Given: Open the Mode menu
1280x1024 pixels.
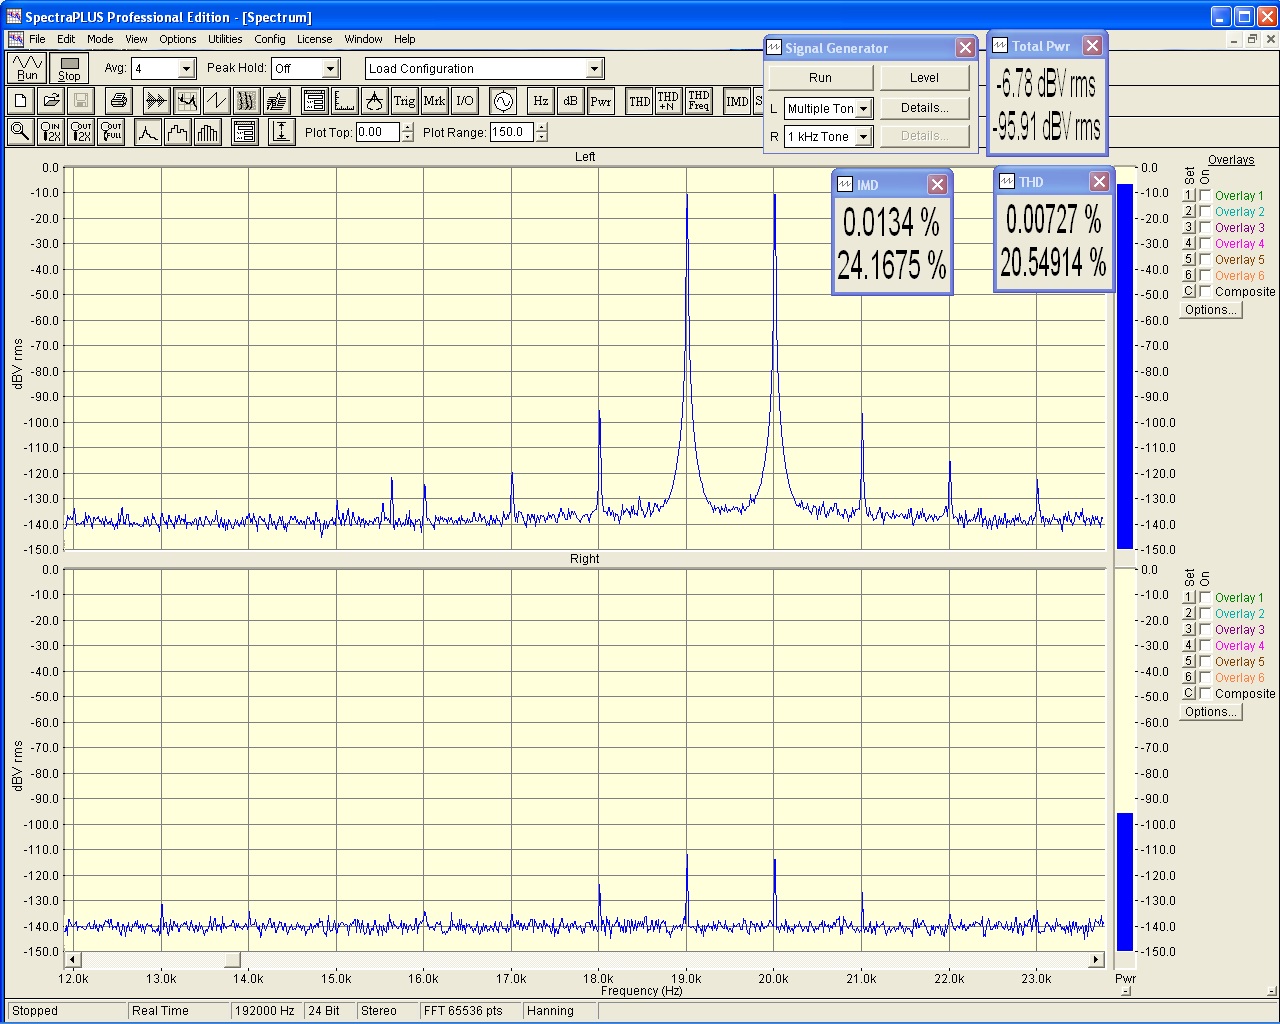Looking at the screenshot, I should [100, 39].
